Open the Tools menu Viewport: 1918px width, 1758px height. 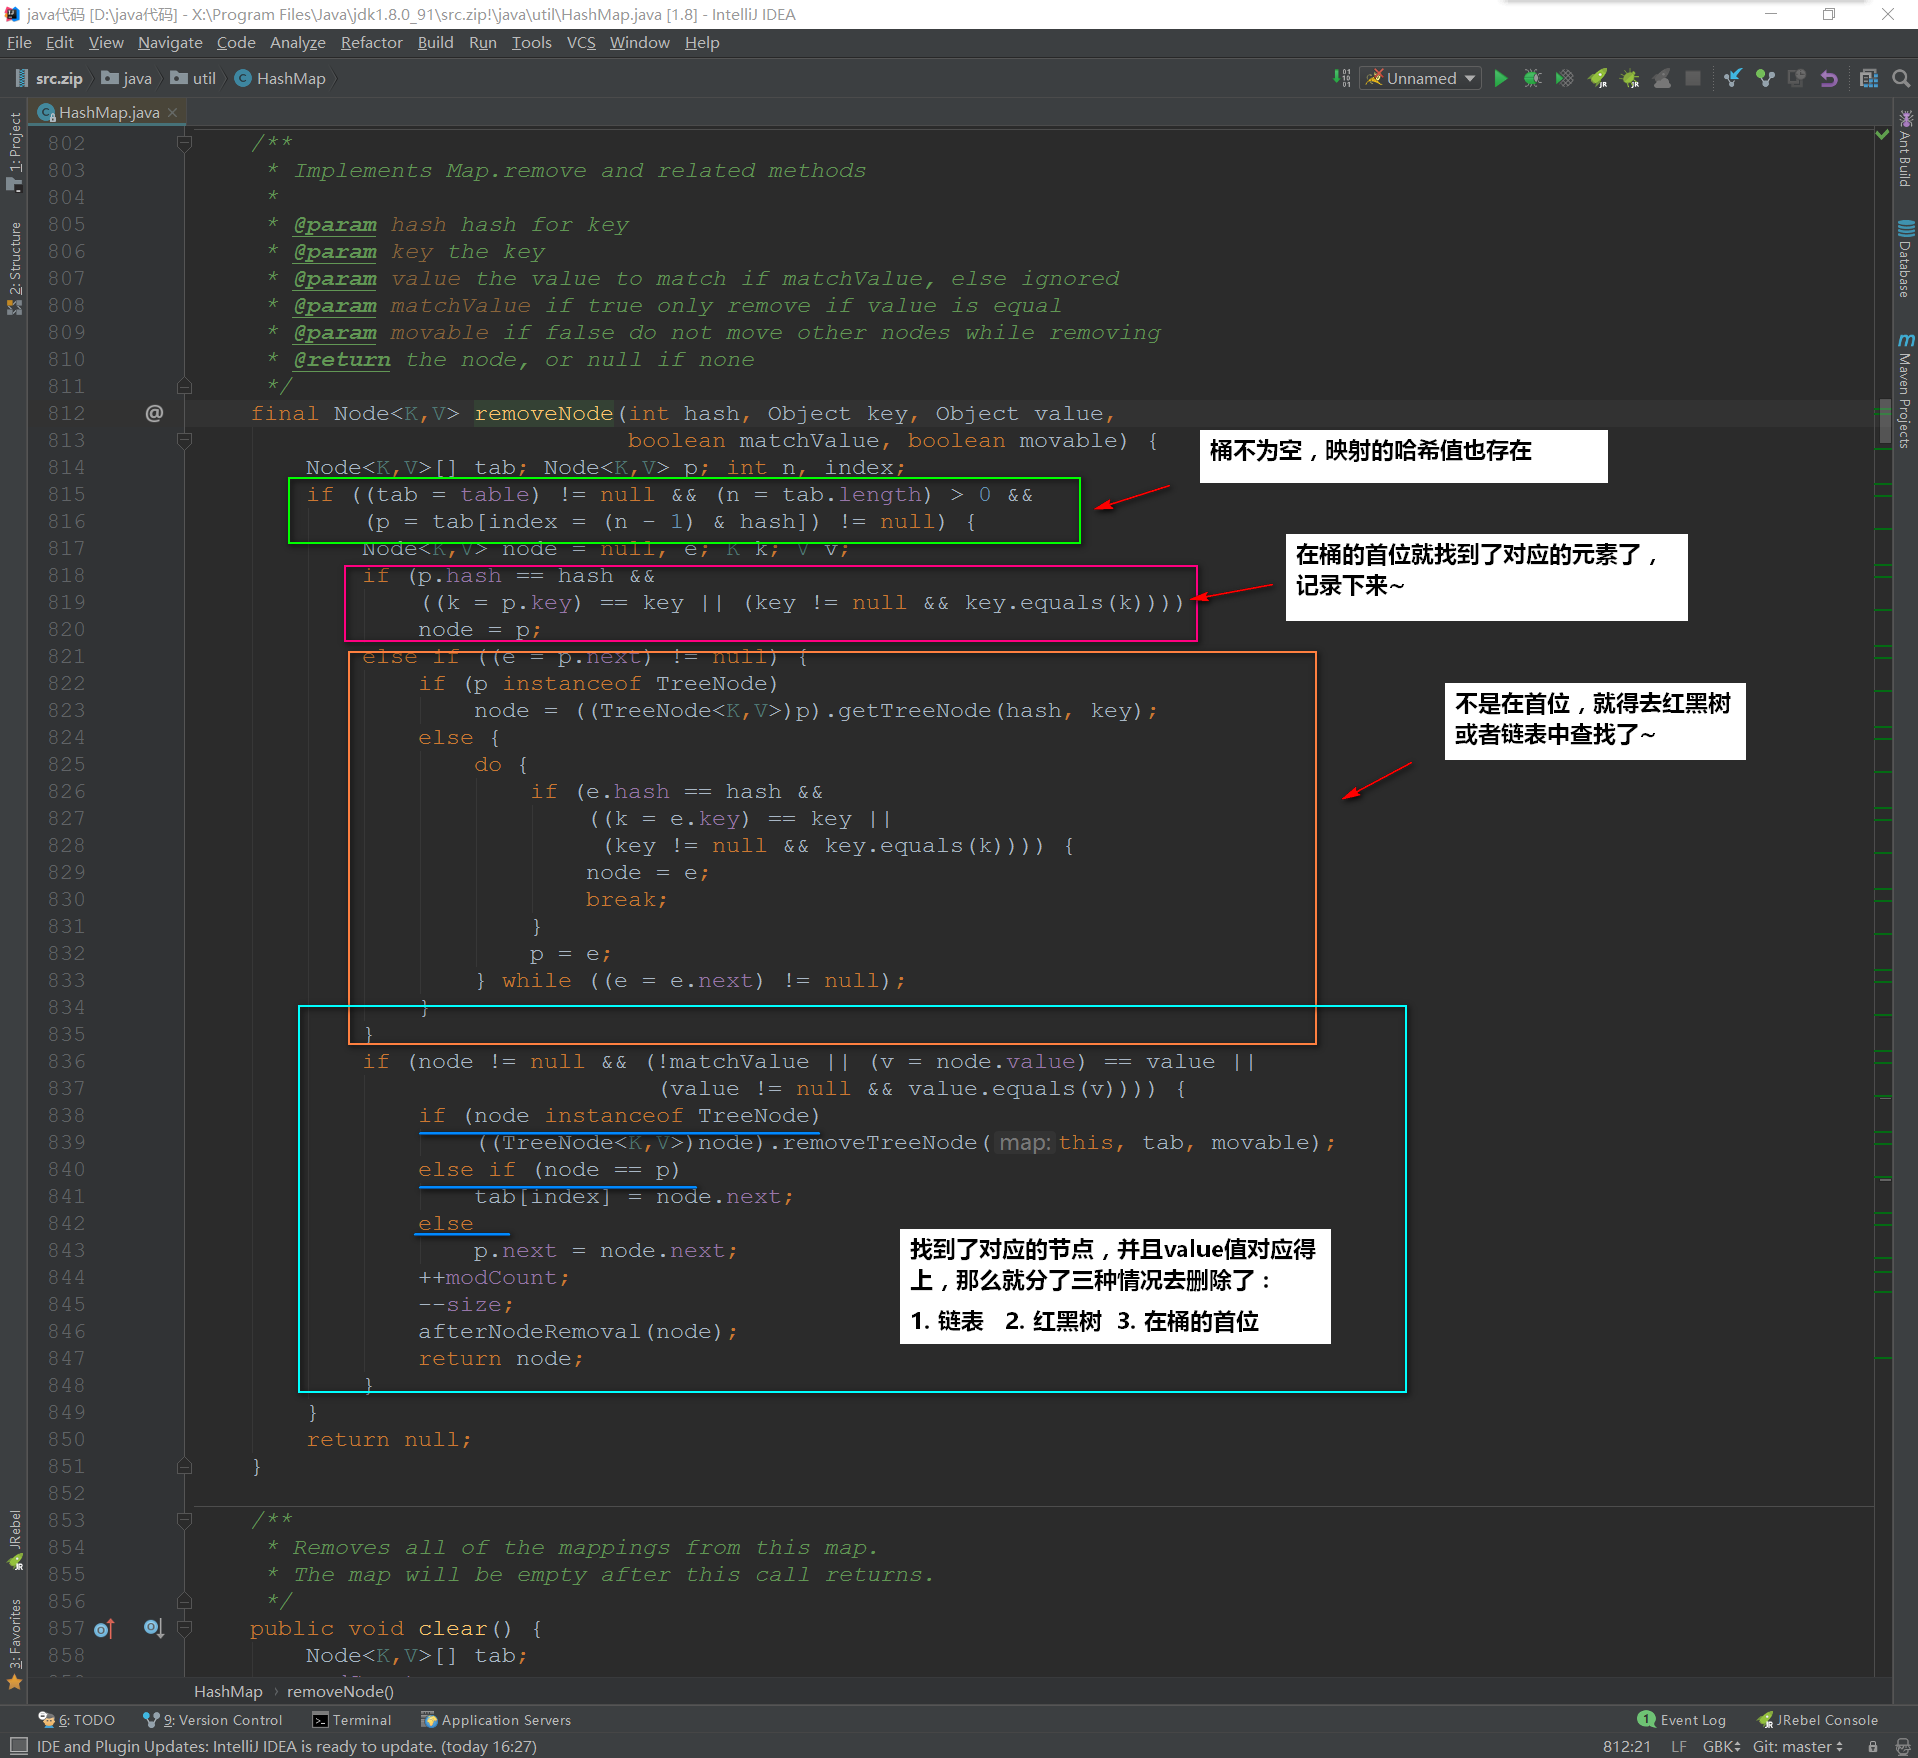coord(531,42)
